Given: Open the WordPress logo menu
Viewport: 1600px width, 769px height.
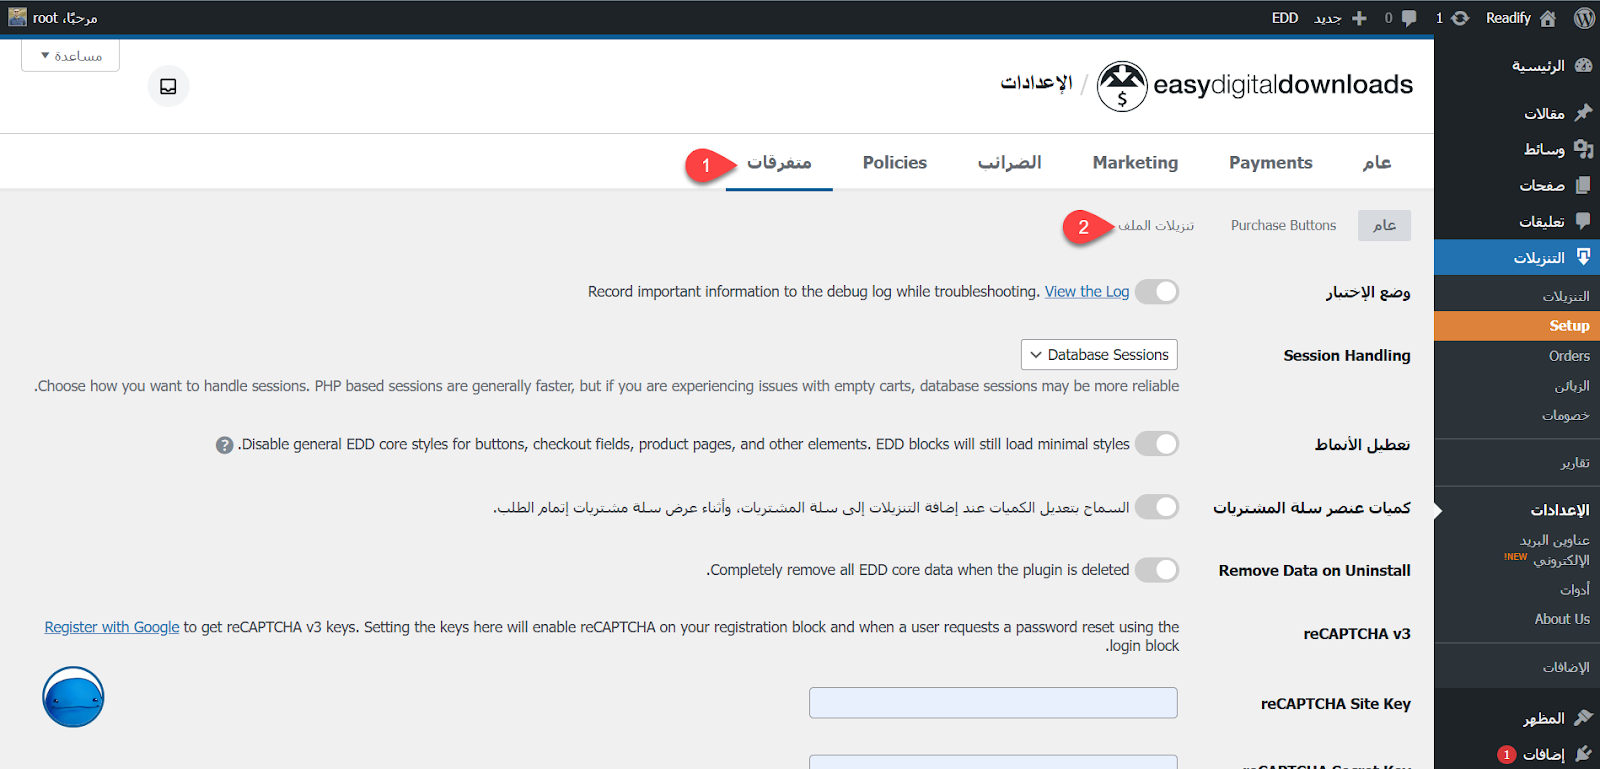Looking at the screenshot, I should (x=1584, y=18).
